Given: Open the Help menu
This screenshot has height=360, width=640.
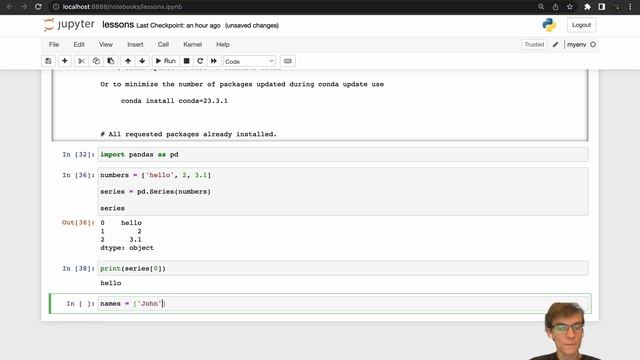Looking at the screenshot, I should point(223,44).
